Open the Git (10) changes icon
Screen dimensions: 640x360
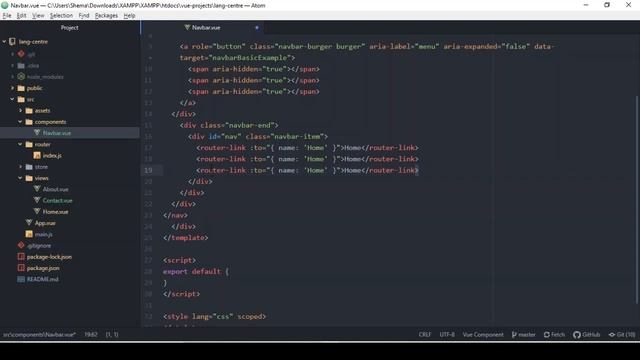611,334
